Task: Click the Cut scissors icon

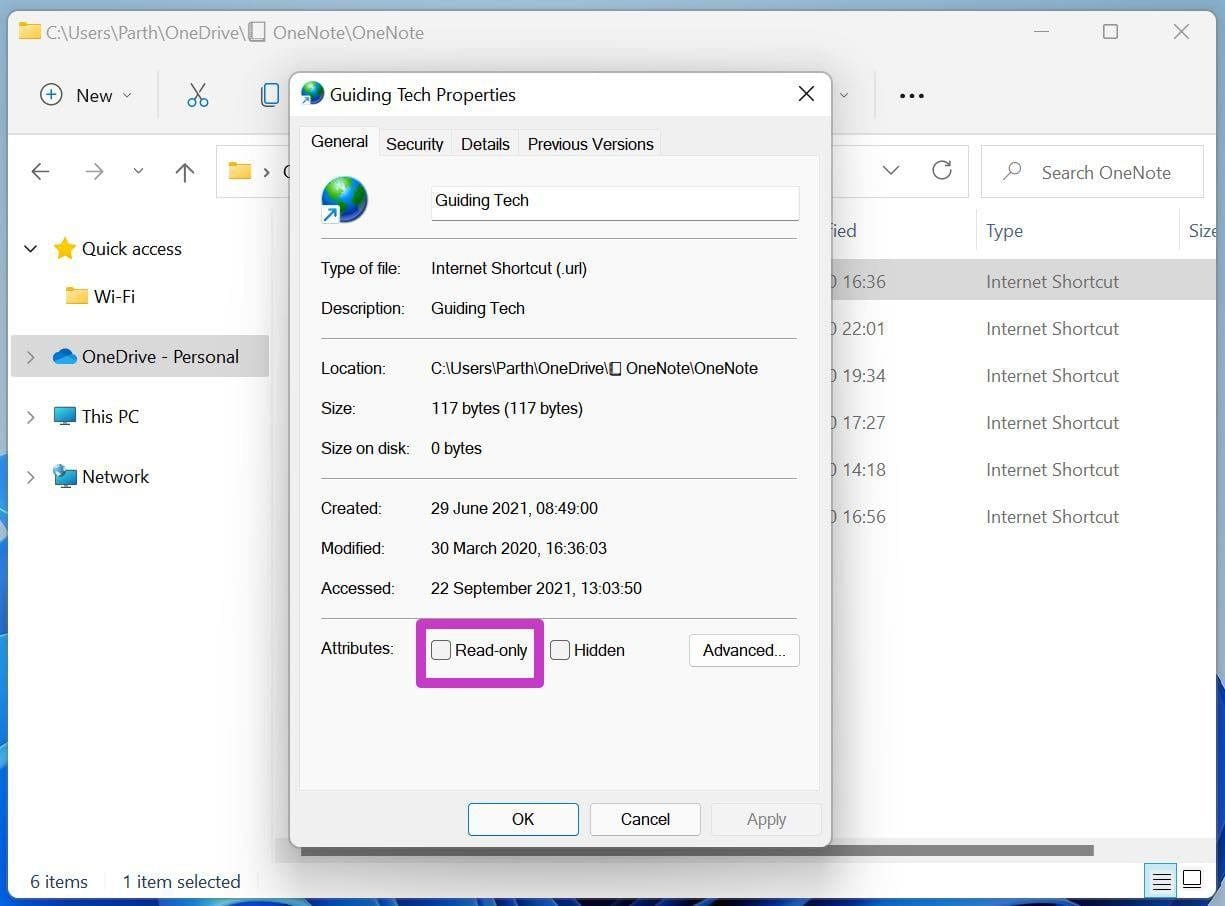Action: coord(198,95)
